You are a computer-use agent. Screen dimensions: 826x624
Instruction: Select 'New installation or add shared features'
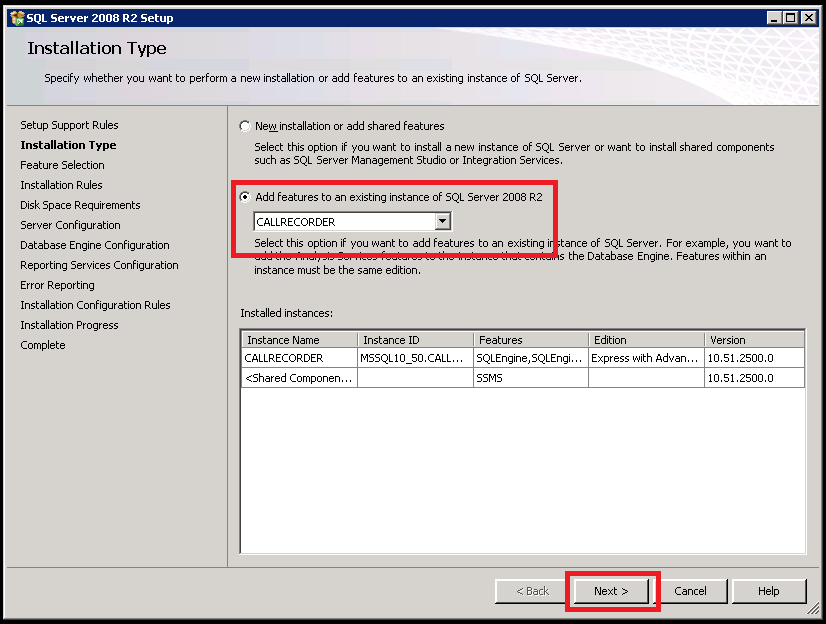click(245, 125)
